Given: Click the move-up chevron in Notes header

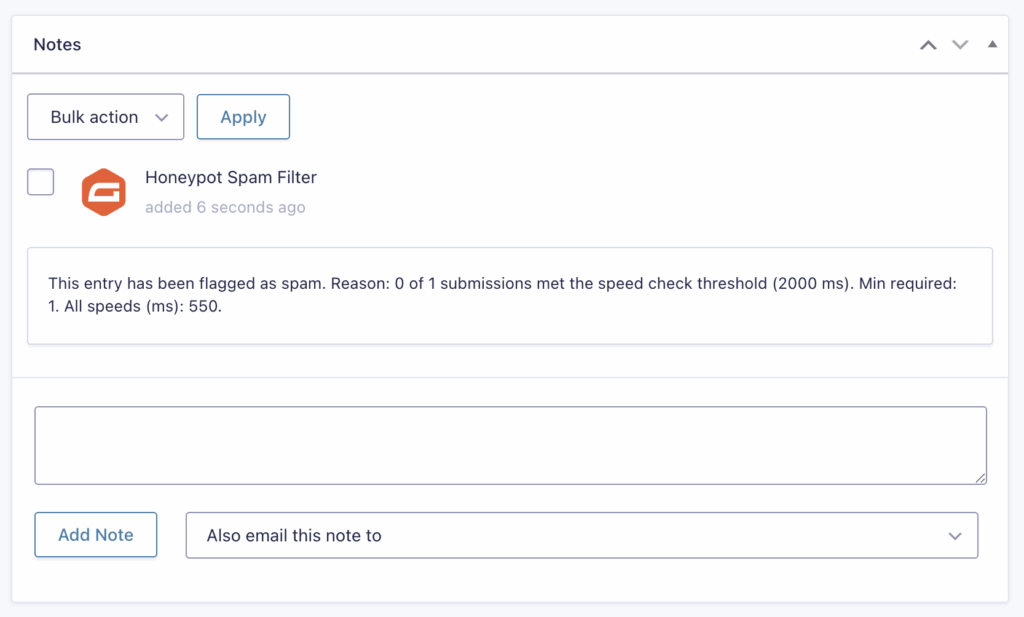Looking at the screenshot, I should [927, 44].
